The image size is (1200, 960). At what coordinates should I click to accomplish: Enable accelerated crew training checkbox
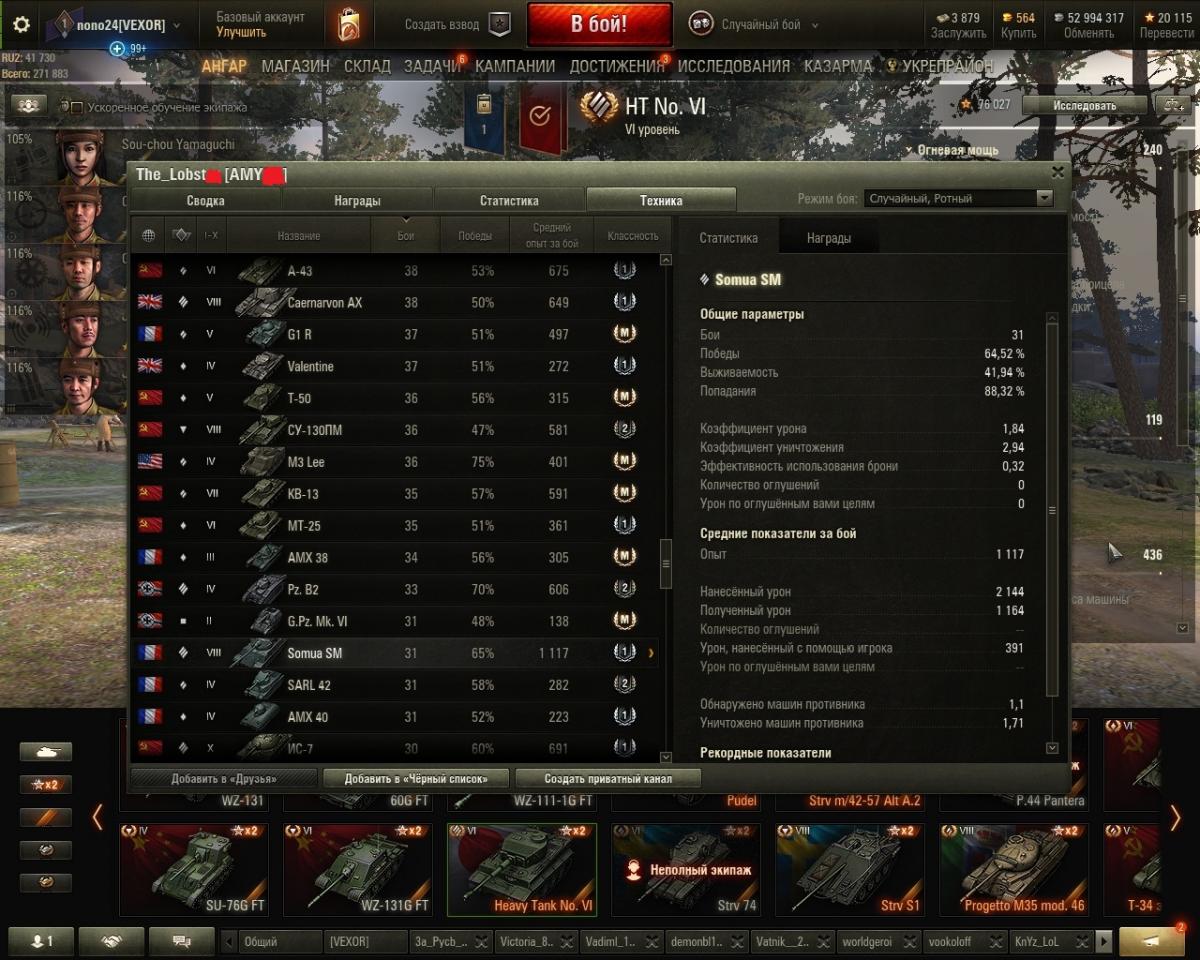tap(76, 107)
